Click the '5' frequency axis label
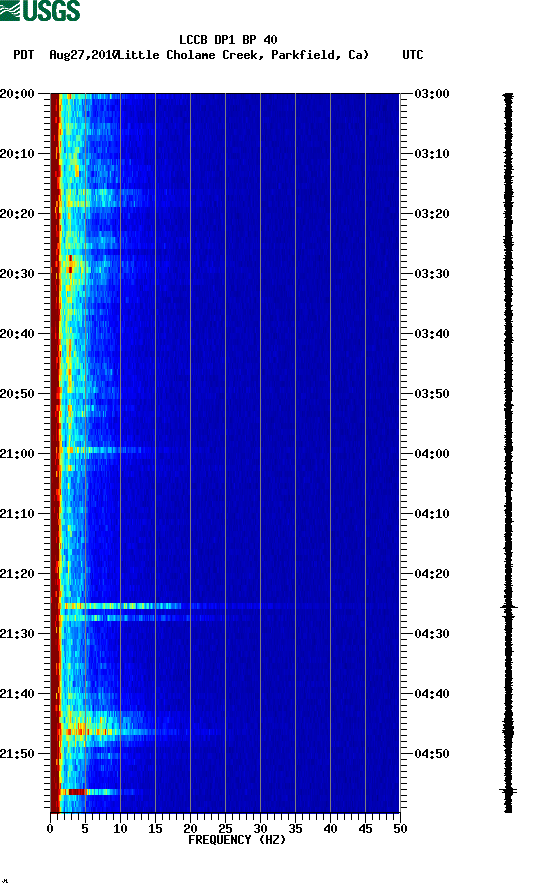Image resolution: width=552 pixels, height=892 pixels. pyautogui.click(x=85, y=829)
